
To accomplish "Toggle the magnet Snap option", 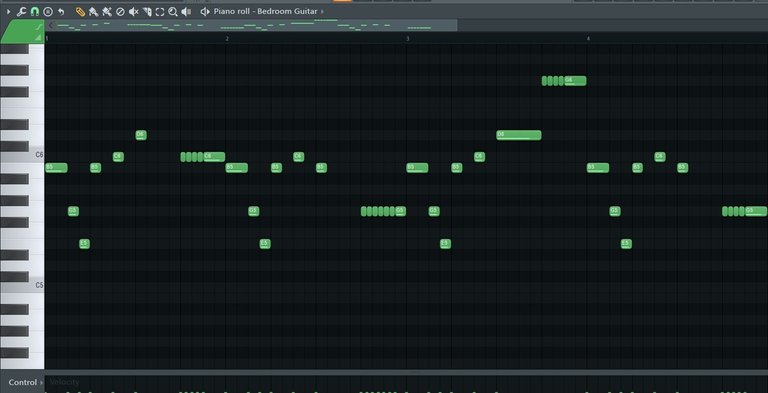I will (34, 11).
